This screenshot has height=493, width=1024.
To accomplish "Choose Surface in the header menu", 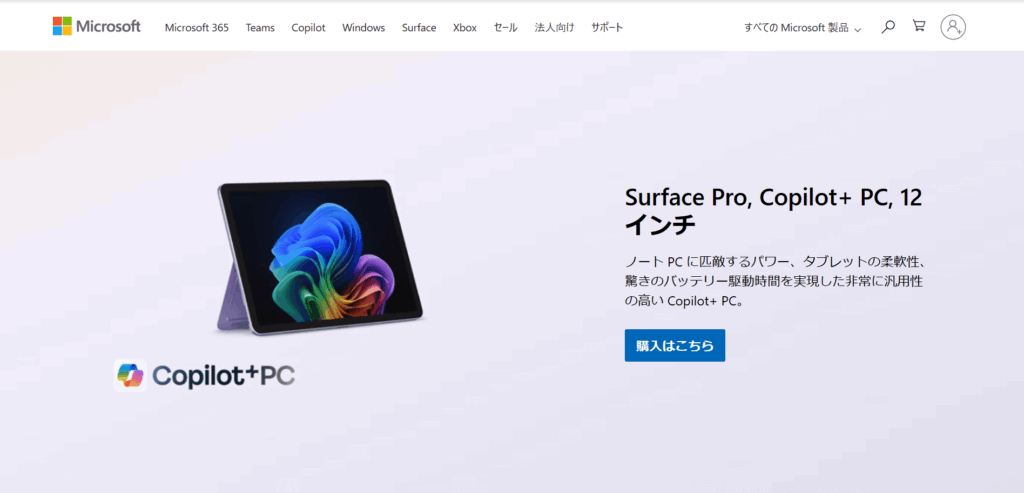I will (419, 27).
